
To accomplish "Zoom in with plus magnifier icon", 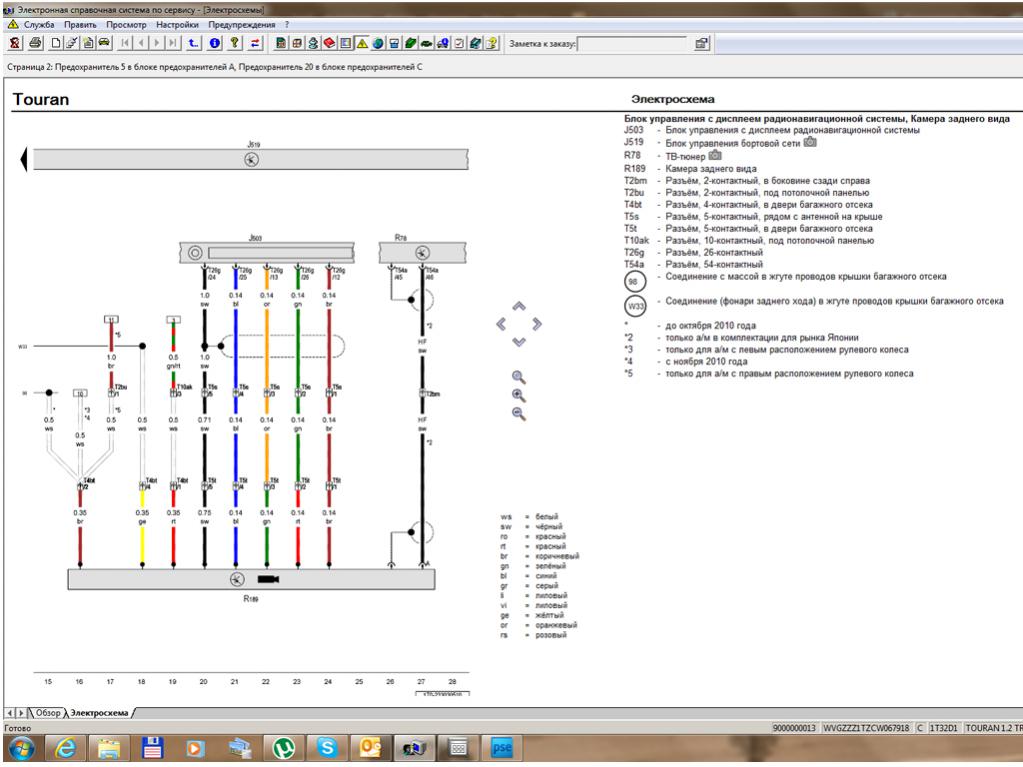I will [x=519, y=395].
